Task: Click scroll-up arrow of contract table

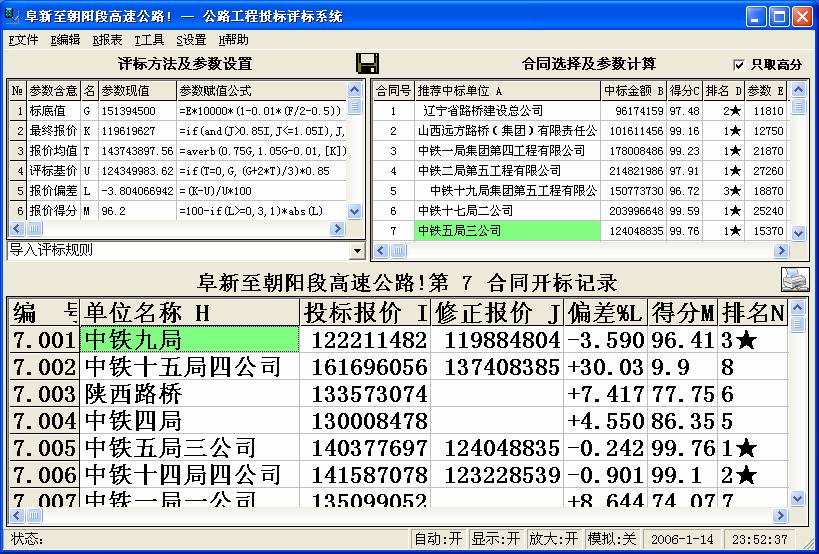Action: [x=798, y=89]
